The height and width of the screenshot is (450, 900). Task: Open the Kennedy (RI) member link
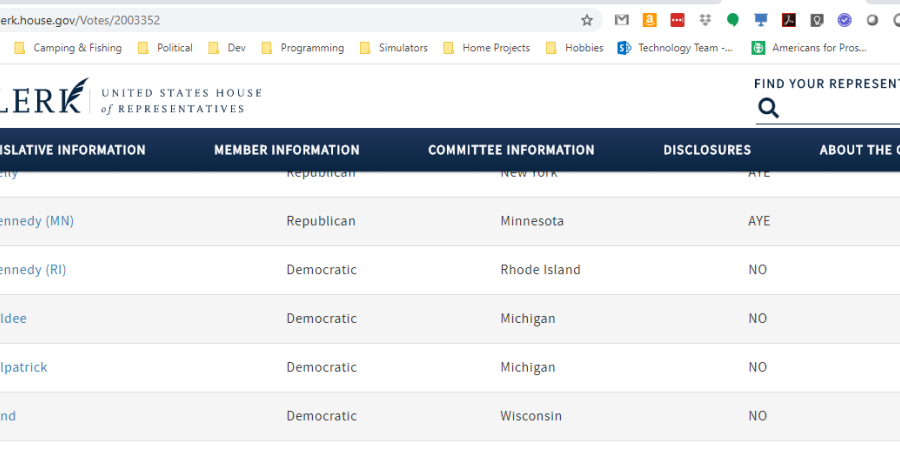pos(33,270)
